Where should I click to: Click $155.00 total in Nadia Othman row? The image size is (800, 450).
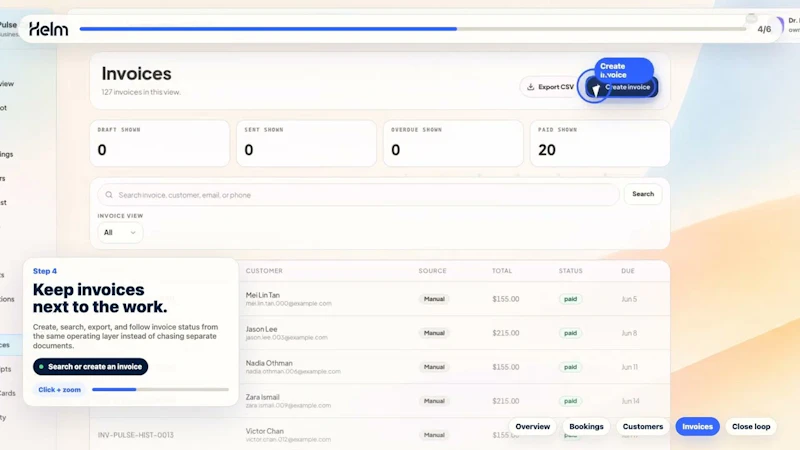point(506,367)
